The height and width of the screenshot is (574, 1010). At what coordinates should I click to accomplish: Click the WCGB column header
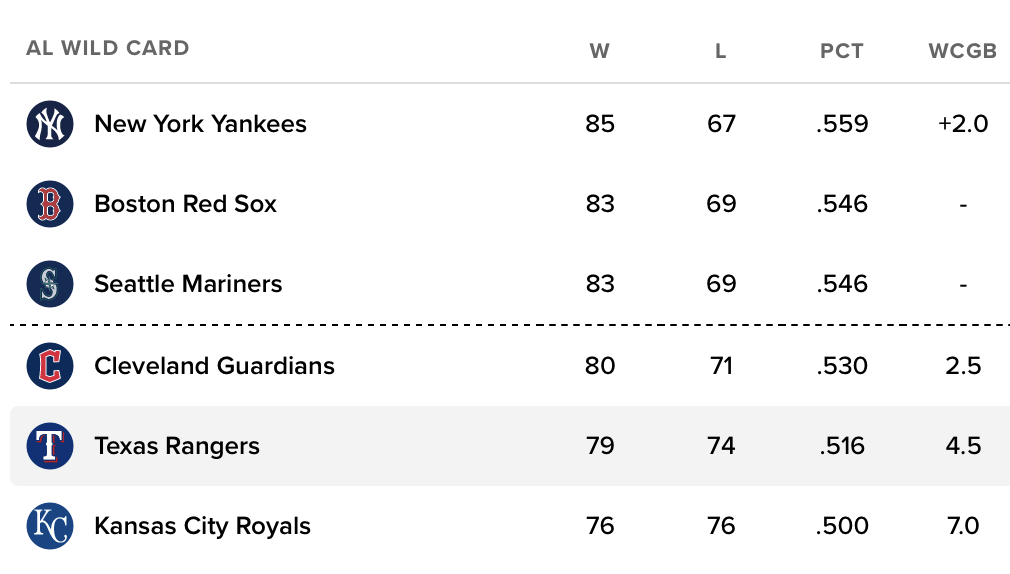pyautogui.click(x=963, y=51)
